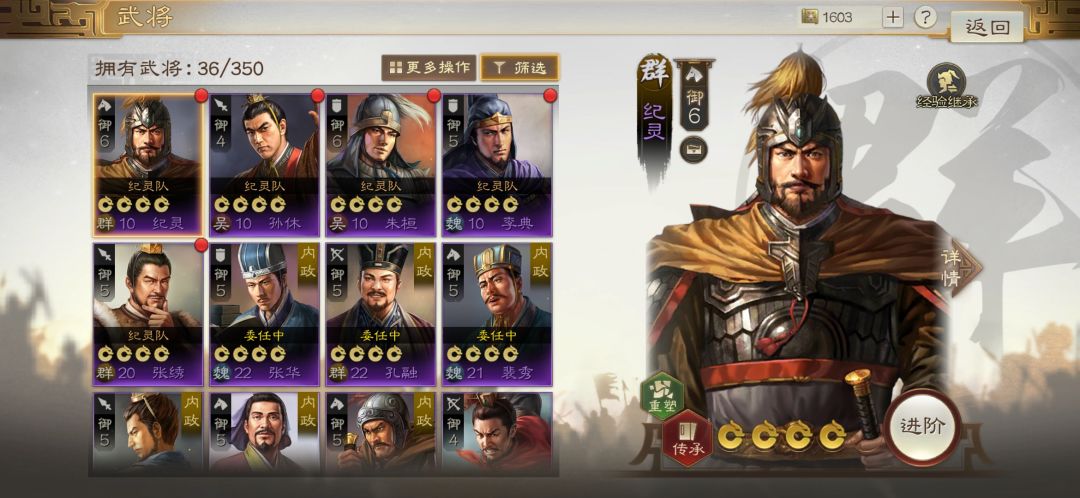1080x498 pixels.
Task: Select the 张绣 general card
Action: pos(148,314)
